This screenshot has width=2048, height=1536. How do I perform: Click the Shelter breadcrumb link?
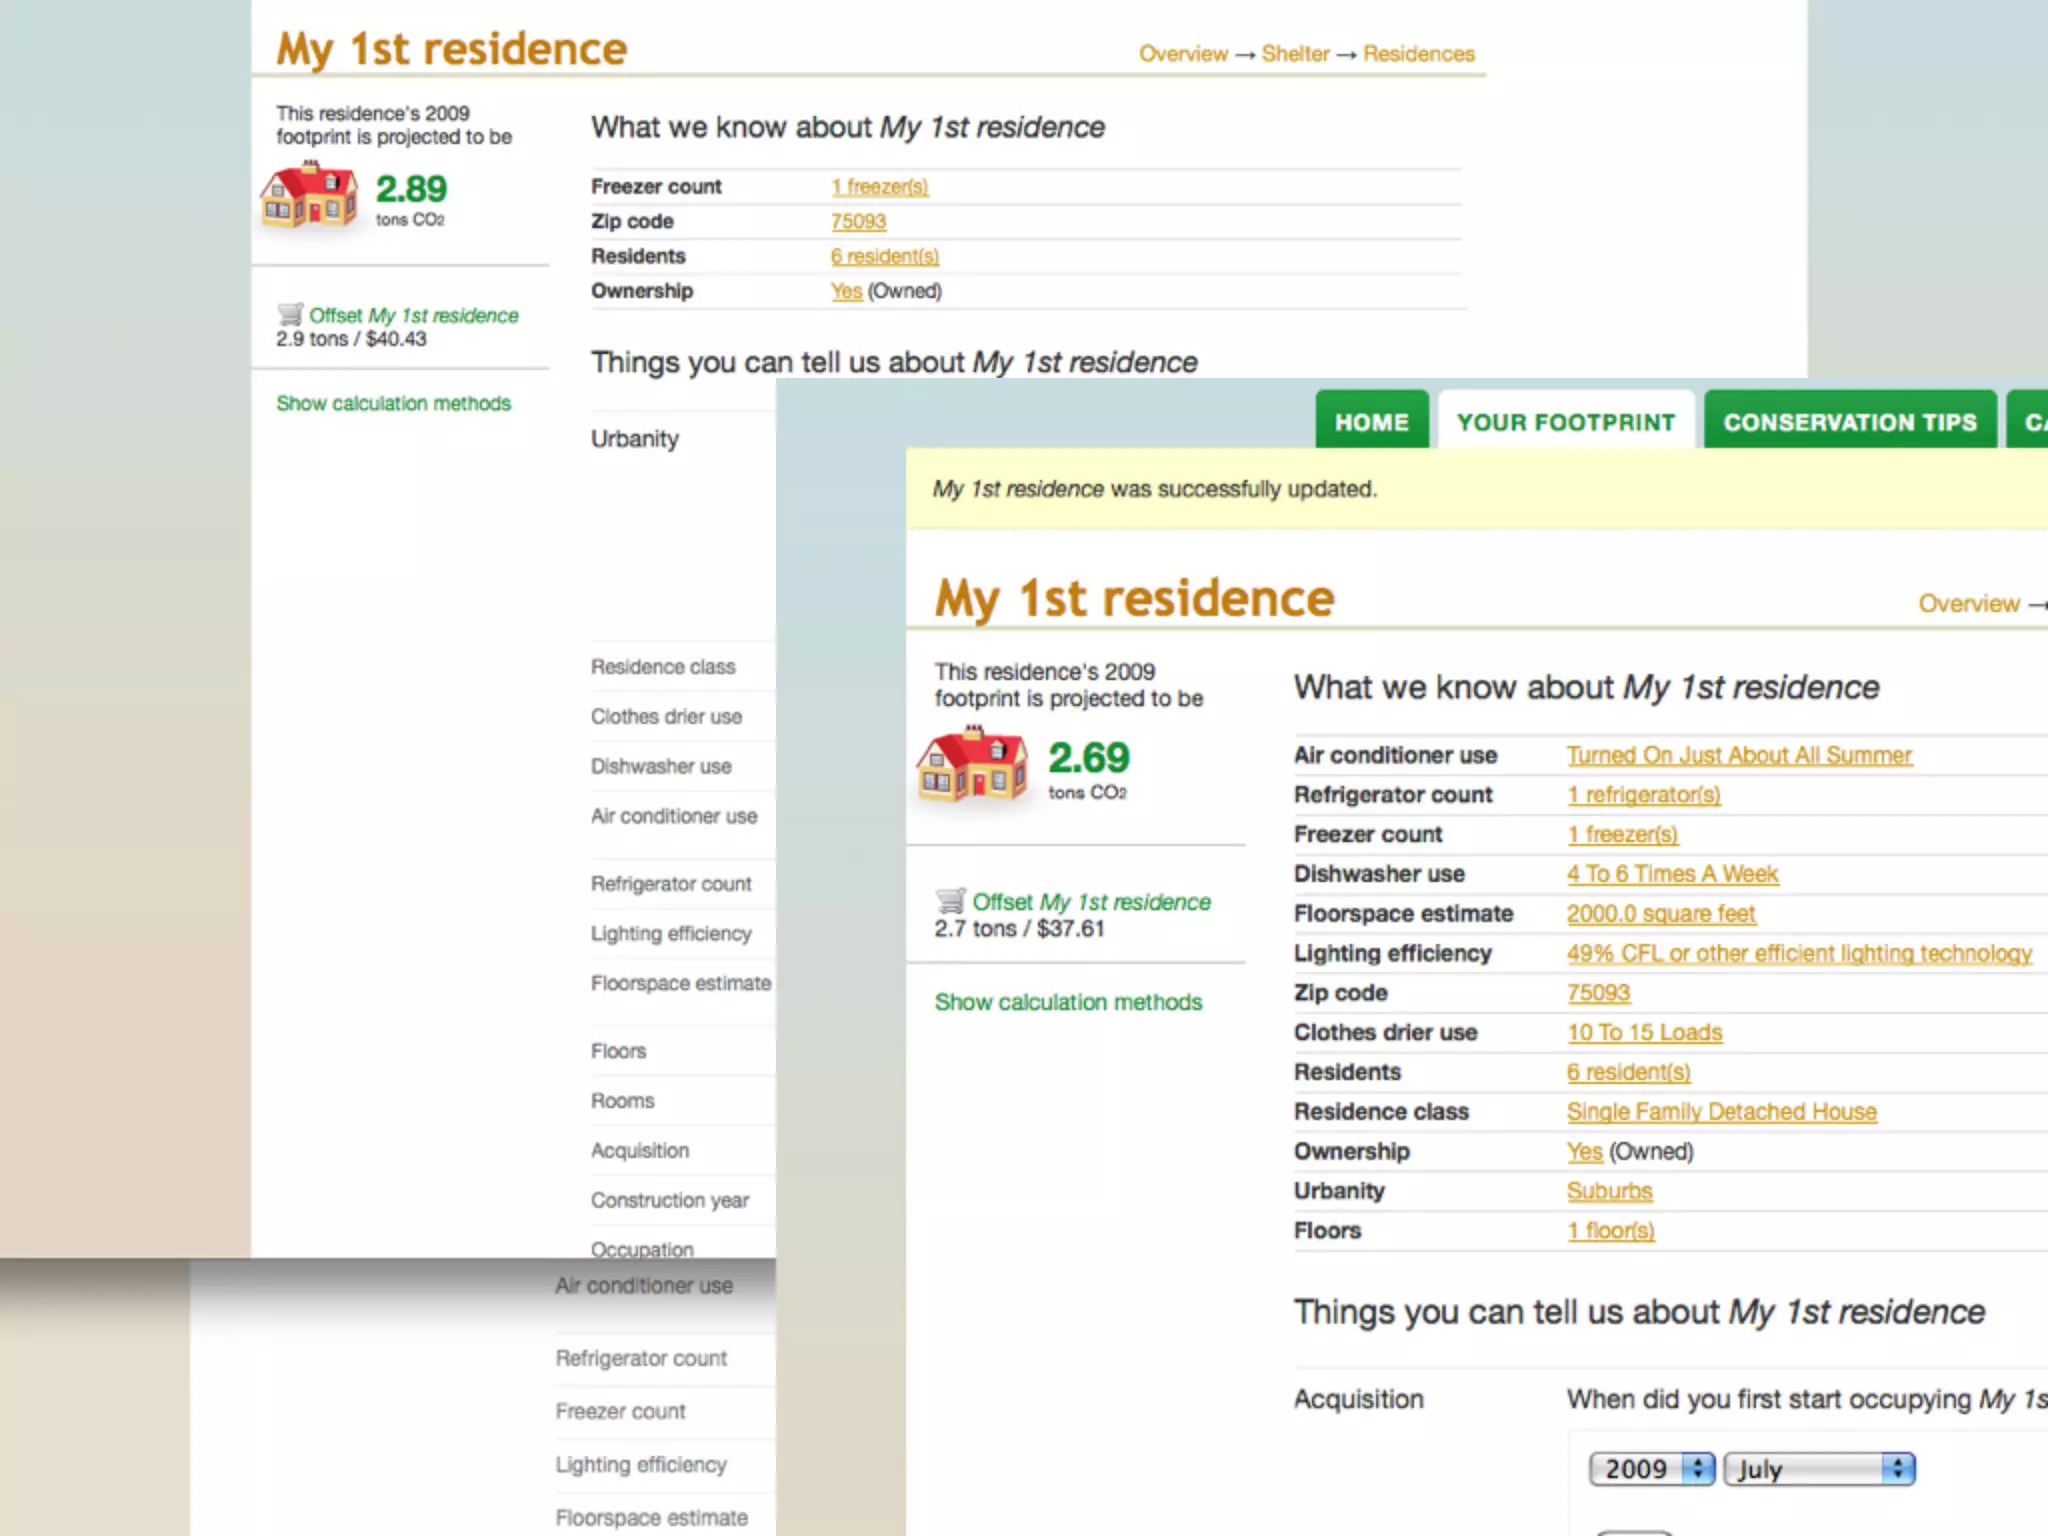click(1295, 54)
